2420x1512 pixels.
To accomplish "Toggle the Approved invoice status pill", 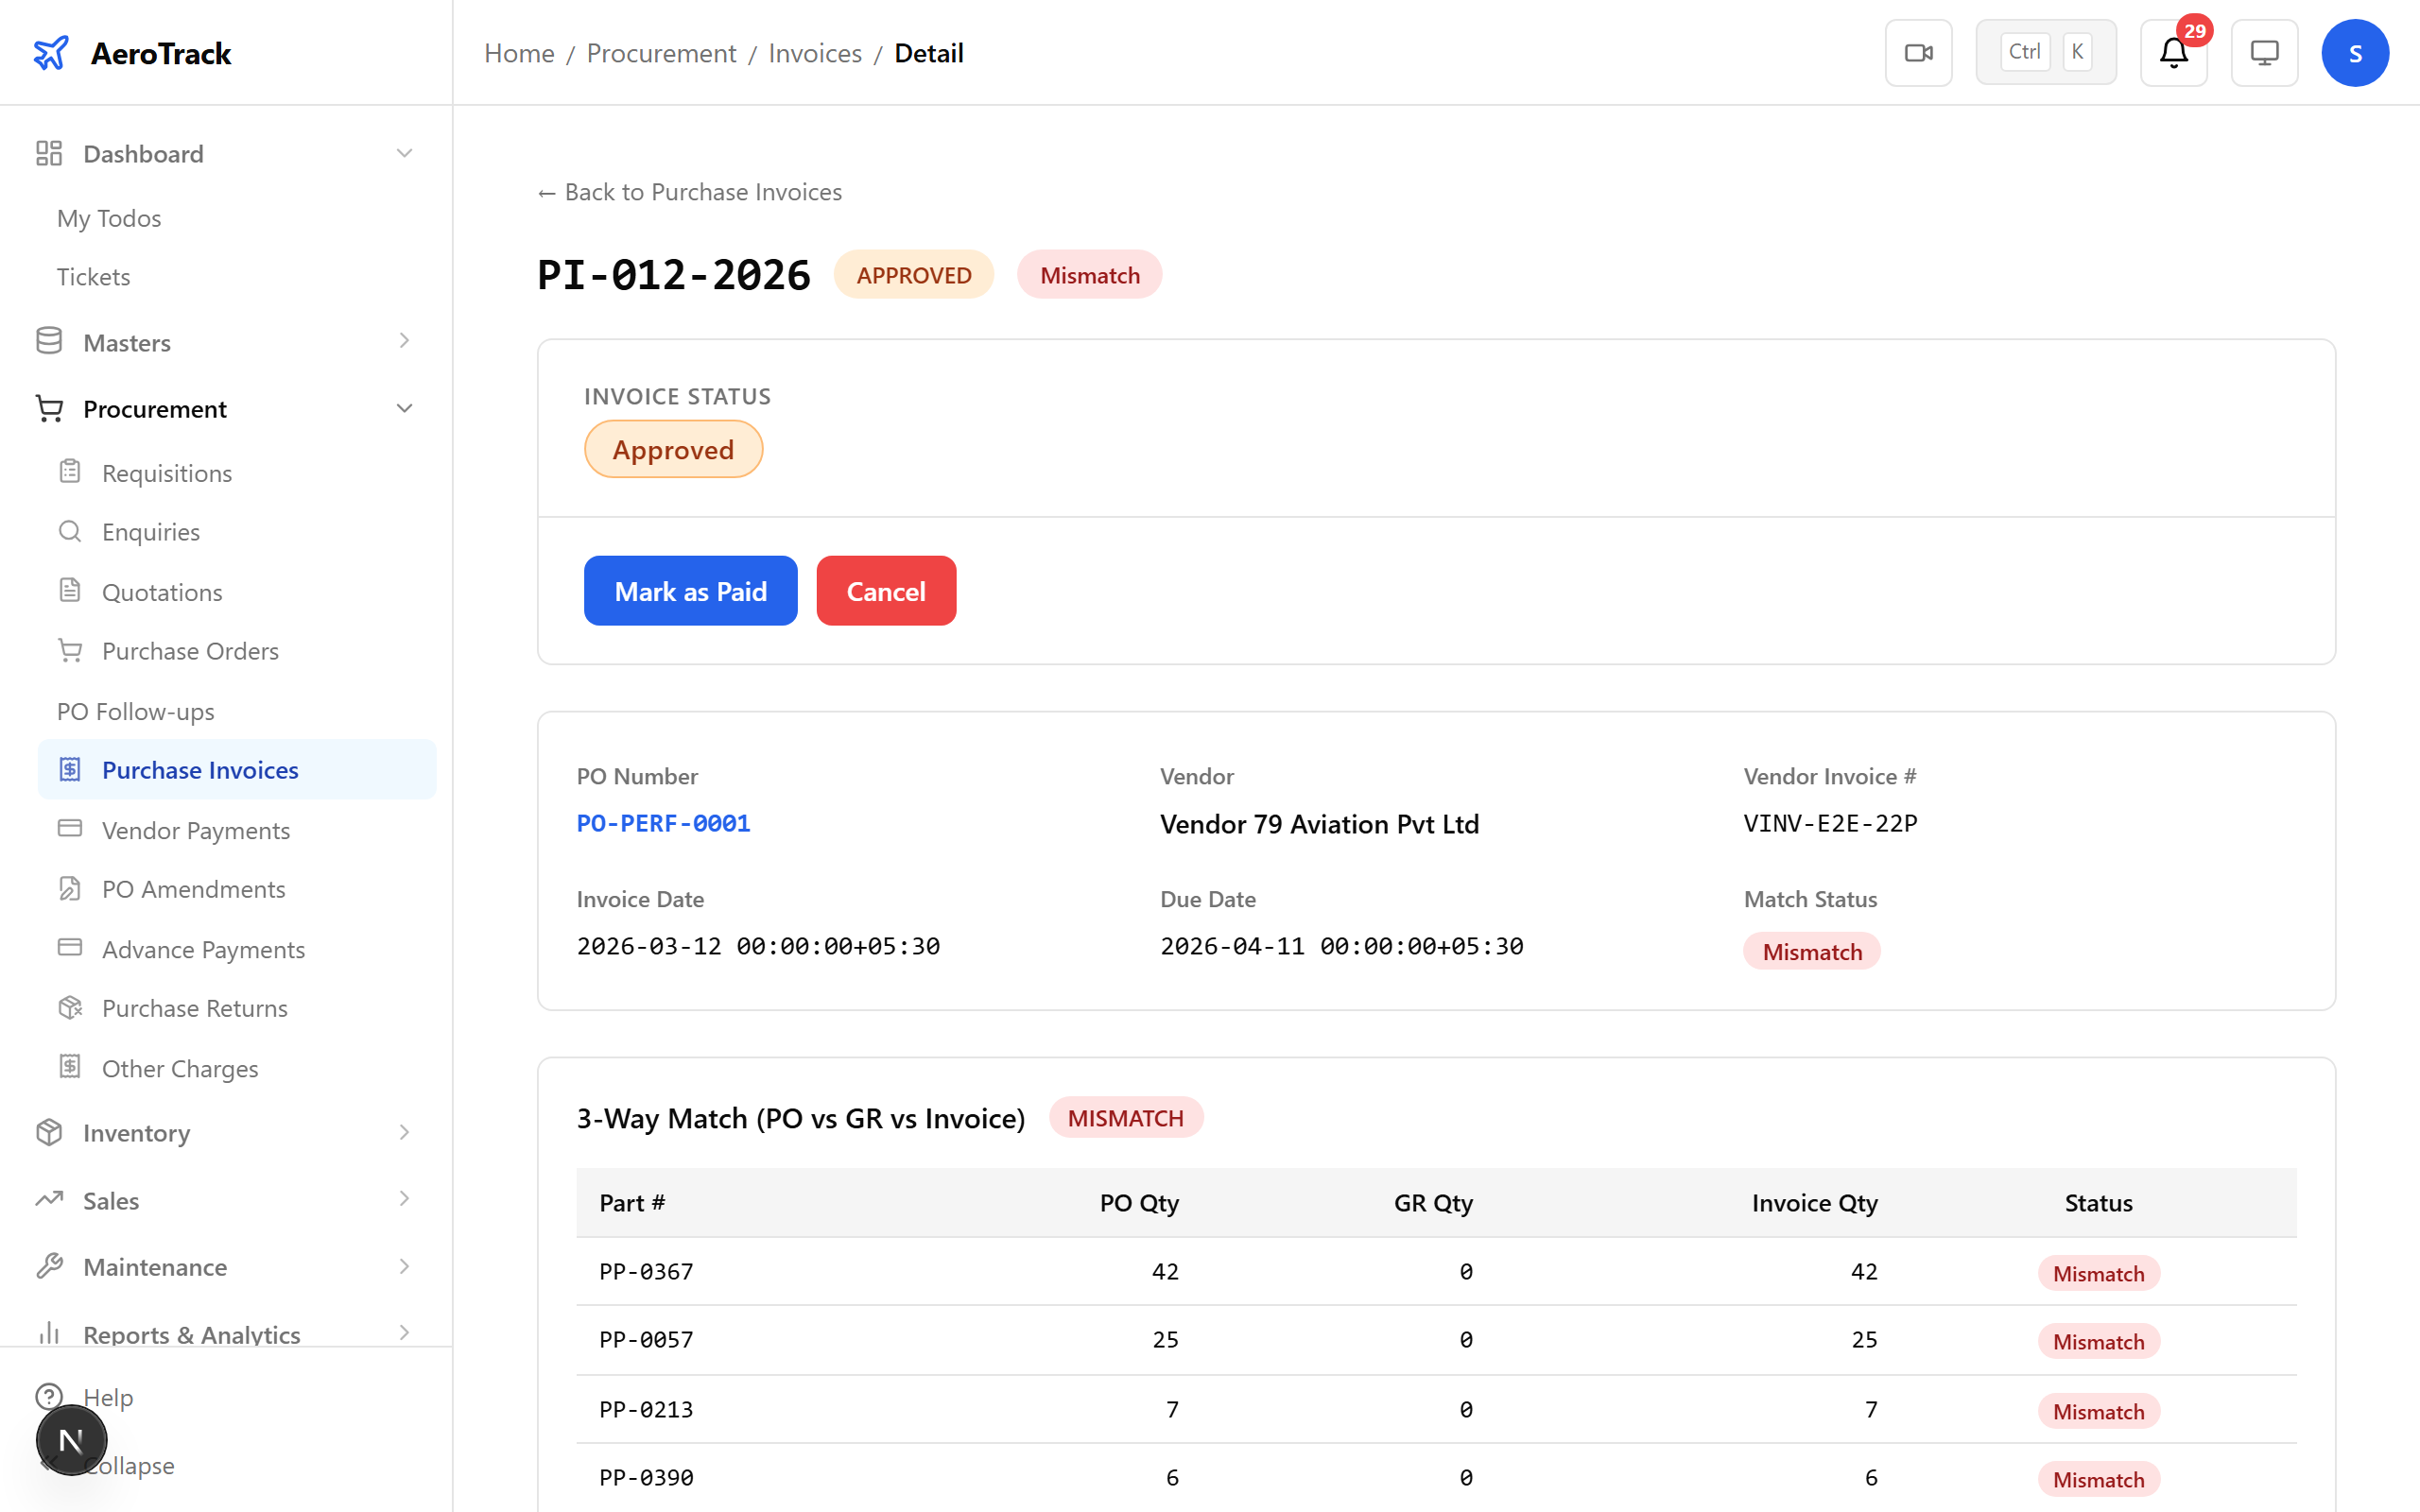I will (x=673, y=449).
